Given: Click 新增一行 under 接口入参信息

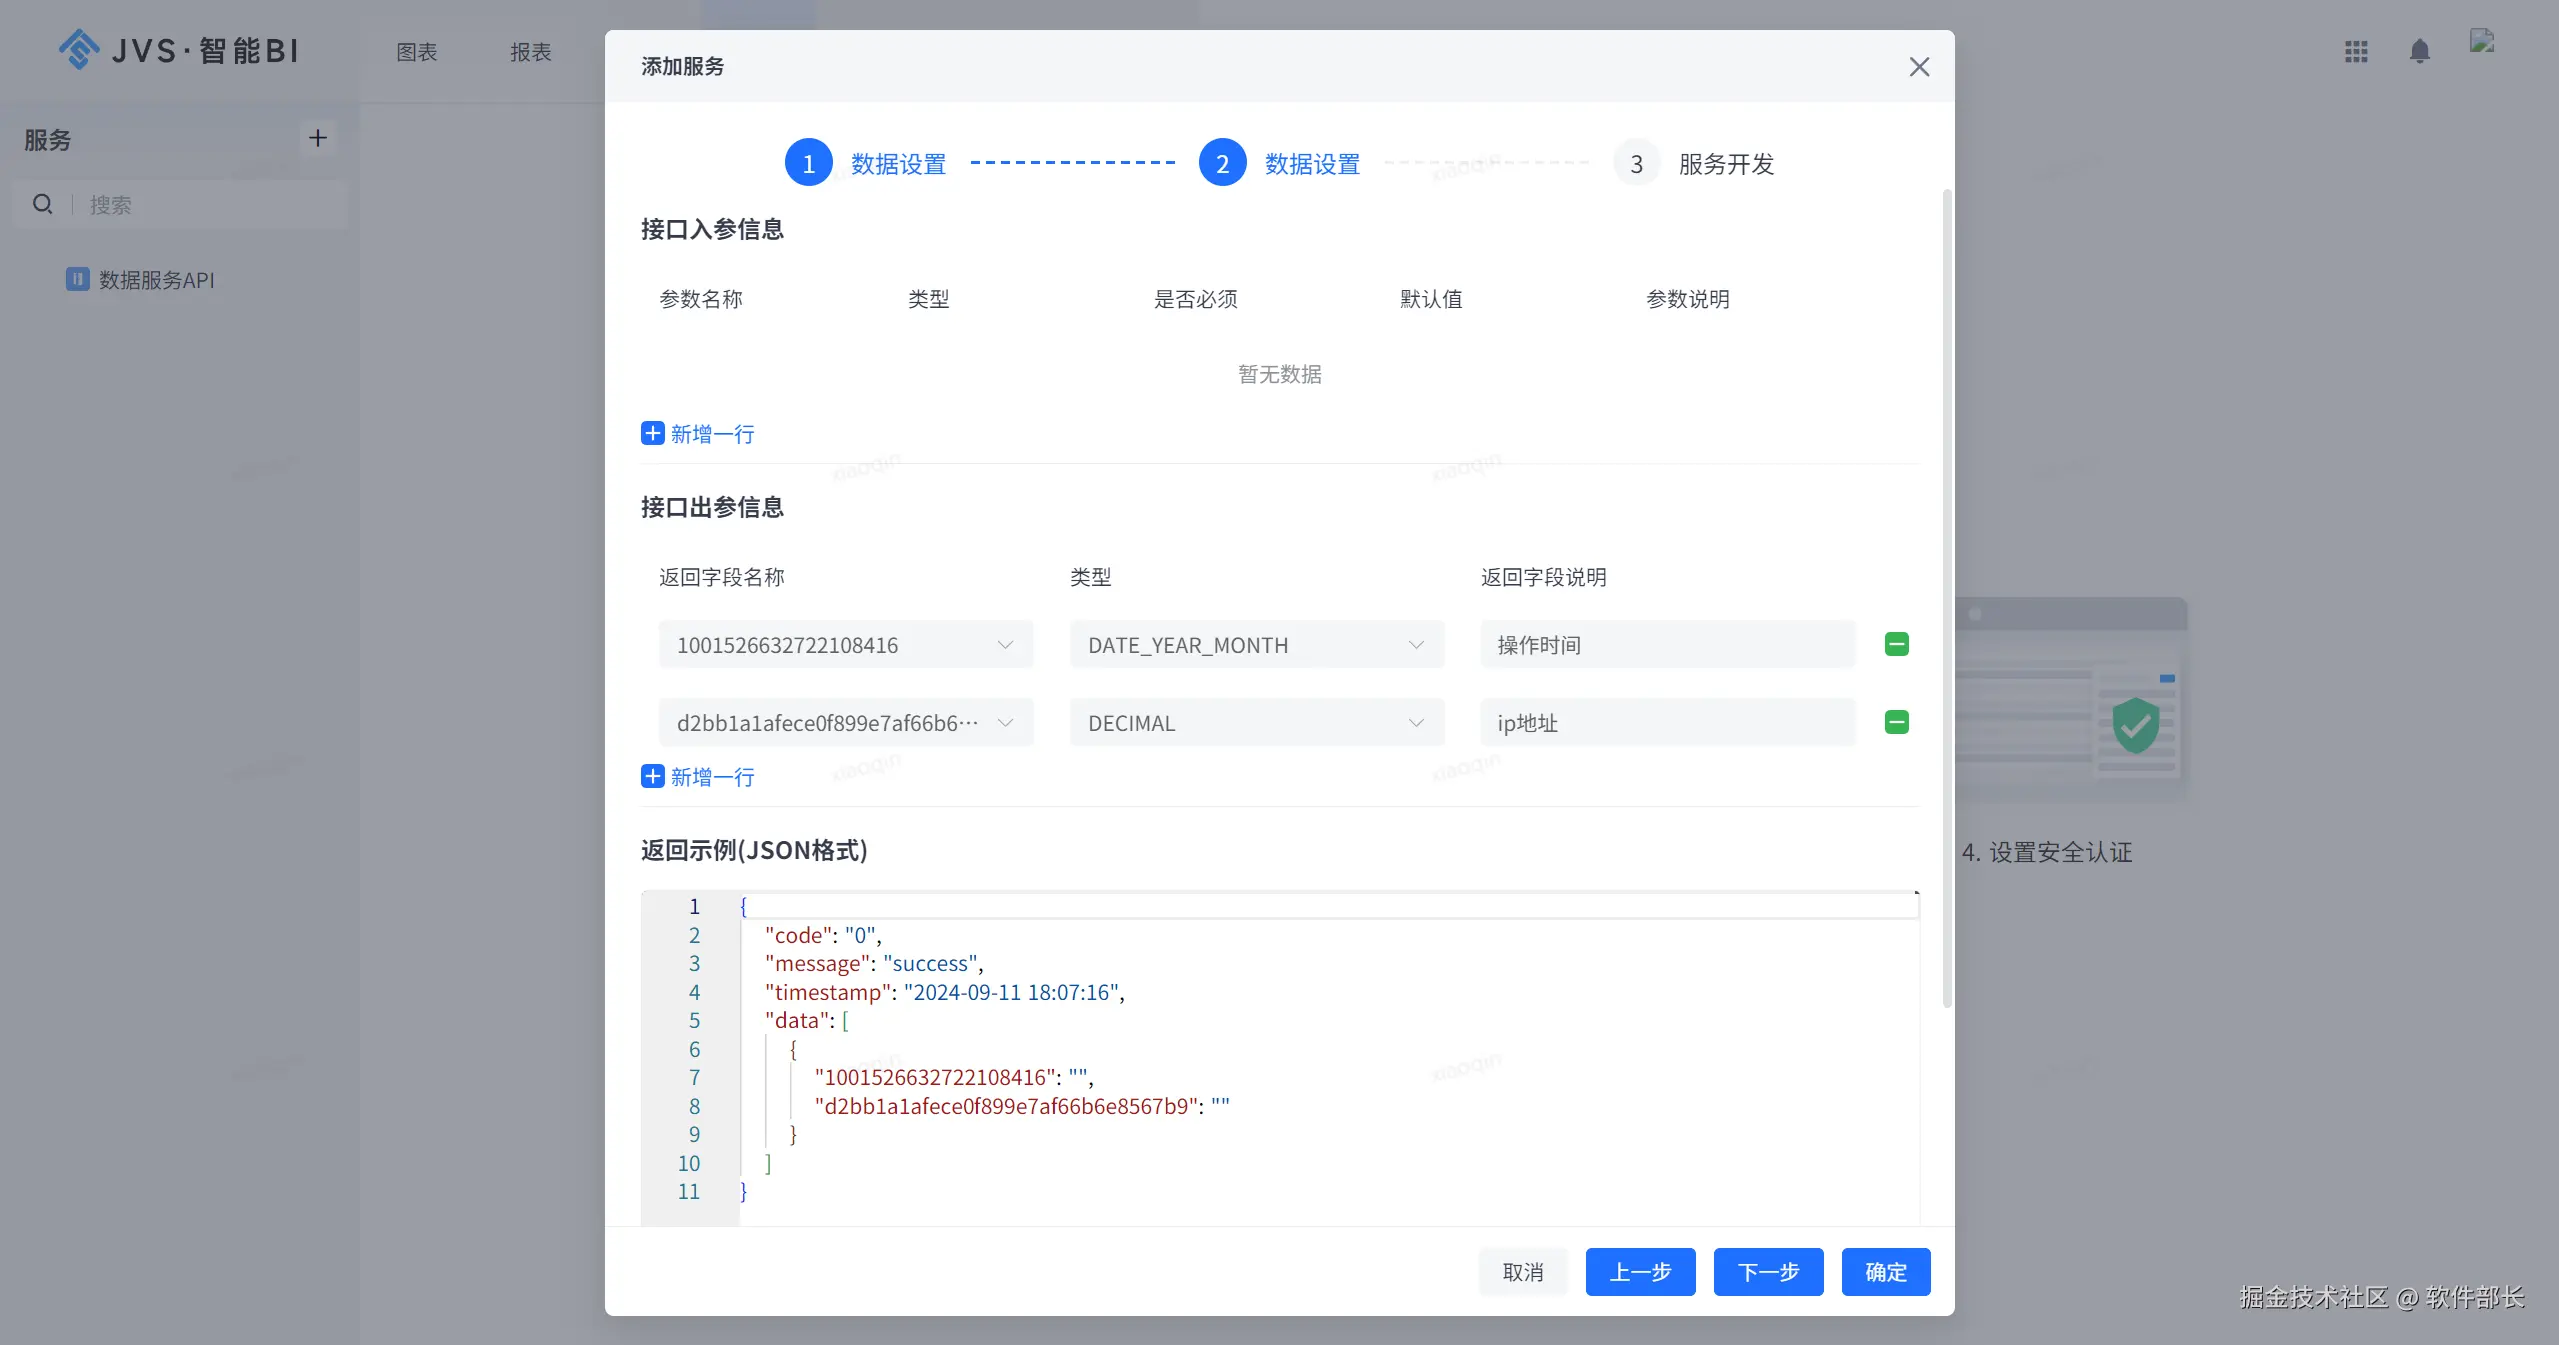Looking at the screenshot, I should pos(698,434).
